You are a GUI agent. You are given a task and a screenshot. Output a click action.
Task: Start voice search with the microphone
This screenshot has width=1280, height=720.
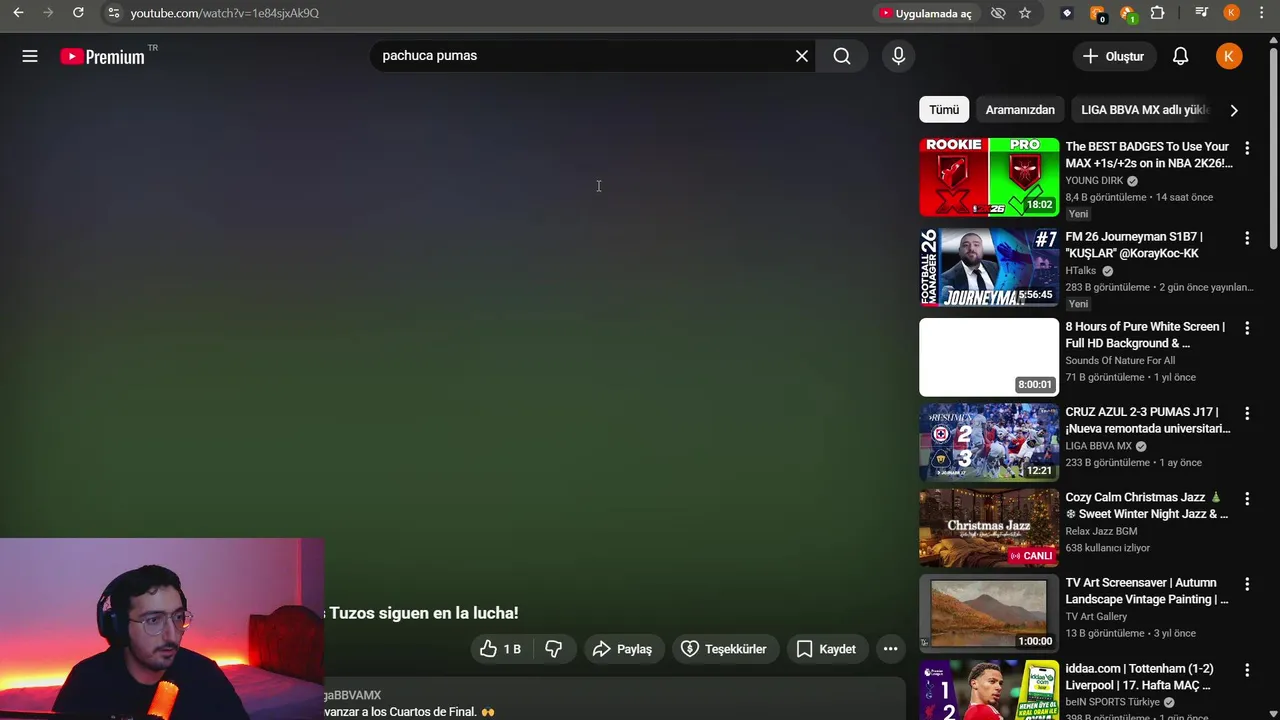click(898, 56)
